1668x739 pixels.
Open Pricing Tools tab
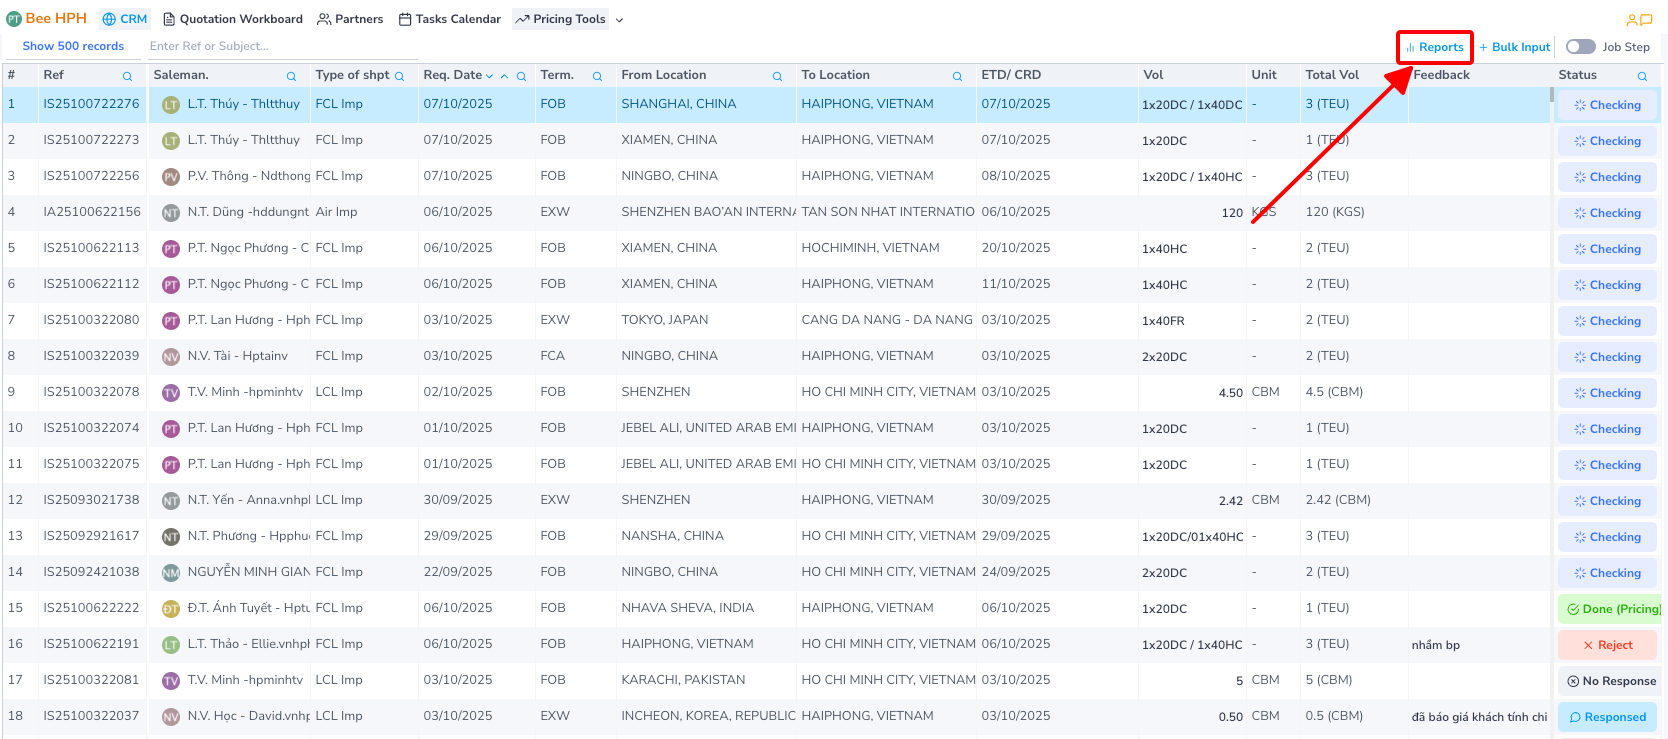pyautogui.click(x=561, y=19)
